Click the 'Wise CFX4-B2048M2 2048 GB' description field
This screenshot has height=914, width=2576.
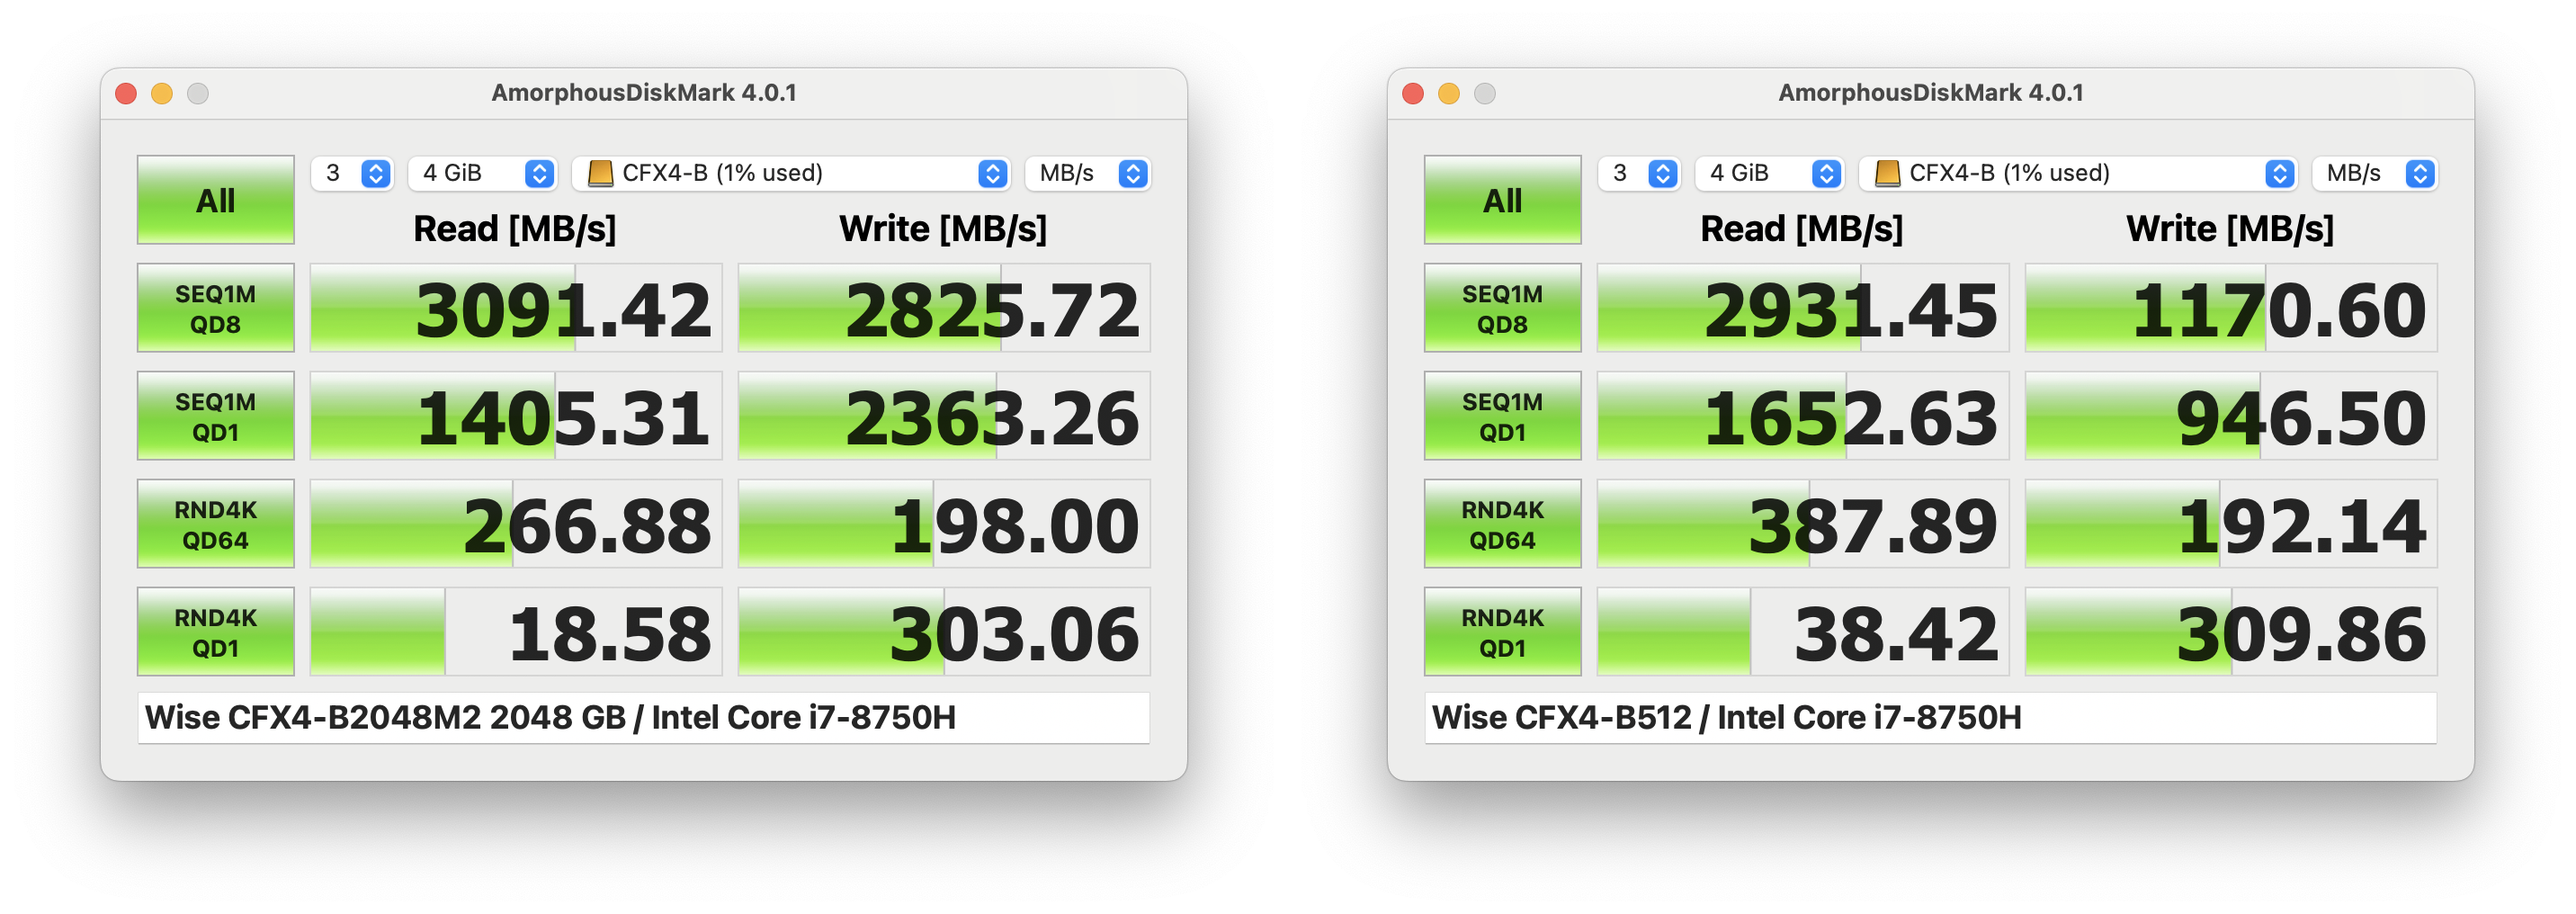pyautogui.click(x=643, y=718)
